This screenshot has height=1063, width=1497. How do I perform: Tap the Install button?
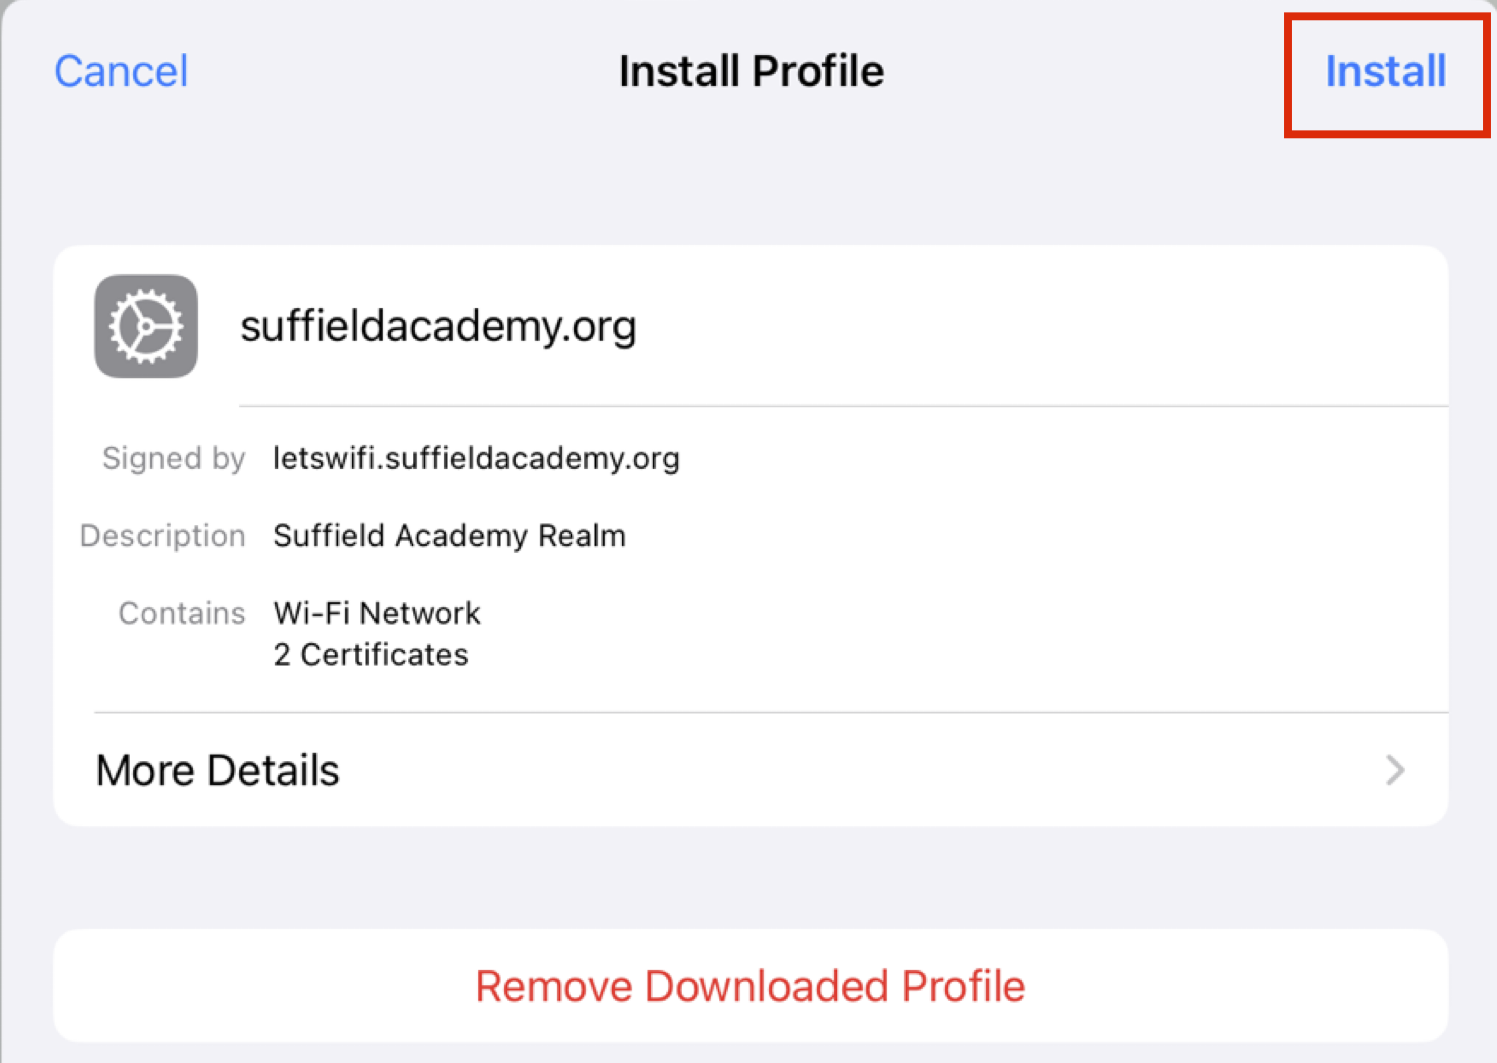(x=1385, y=71)
